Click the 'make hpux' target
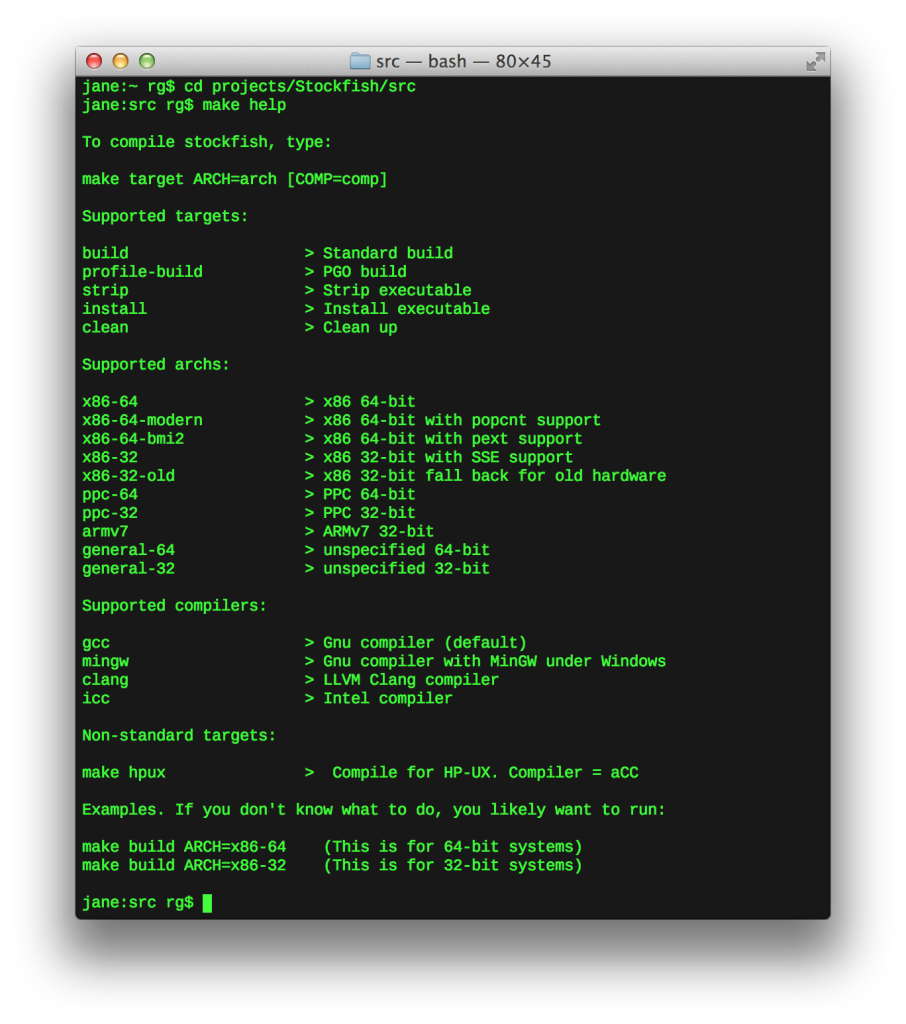 click(124, 773)
